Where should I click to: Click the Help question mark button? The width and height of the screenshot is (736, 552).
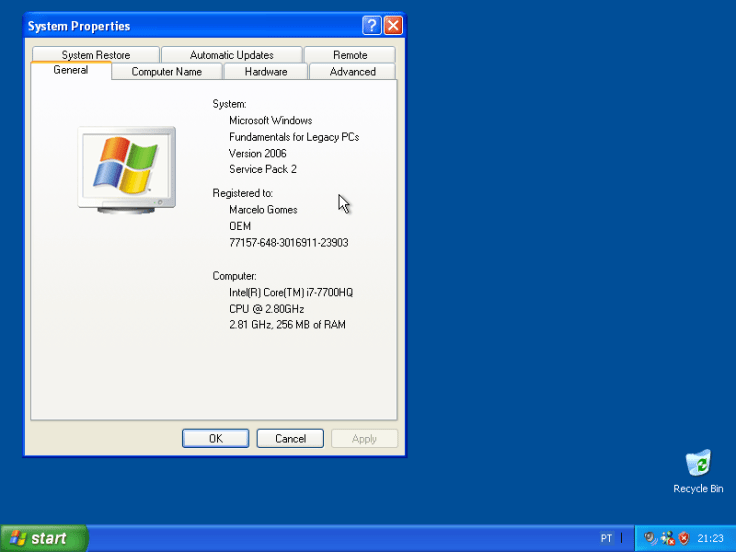(x=372, y=26)
